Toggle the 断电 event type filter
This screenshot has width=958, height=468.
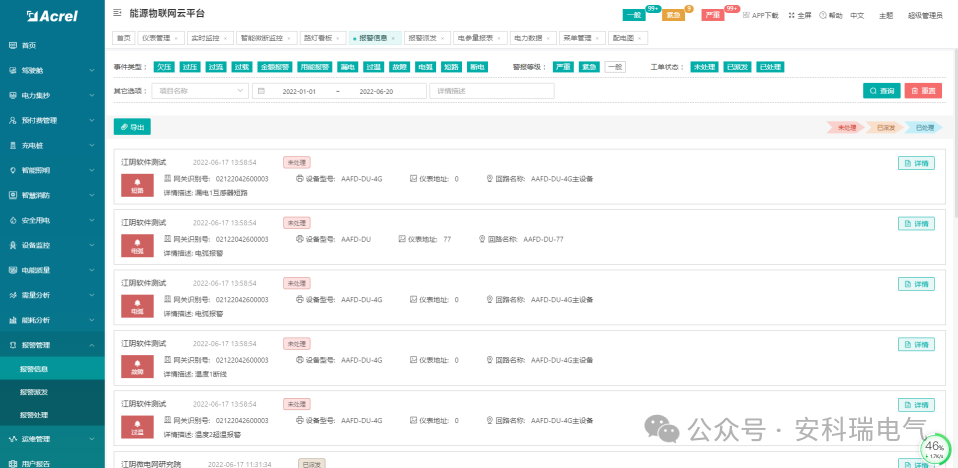pyautogui.click(x=478, y=67)
